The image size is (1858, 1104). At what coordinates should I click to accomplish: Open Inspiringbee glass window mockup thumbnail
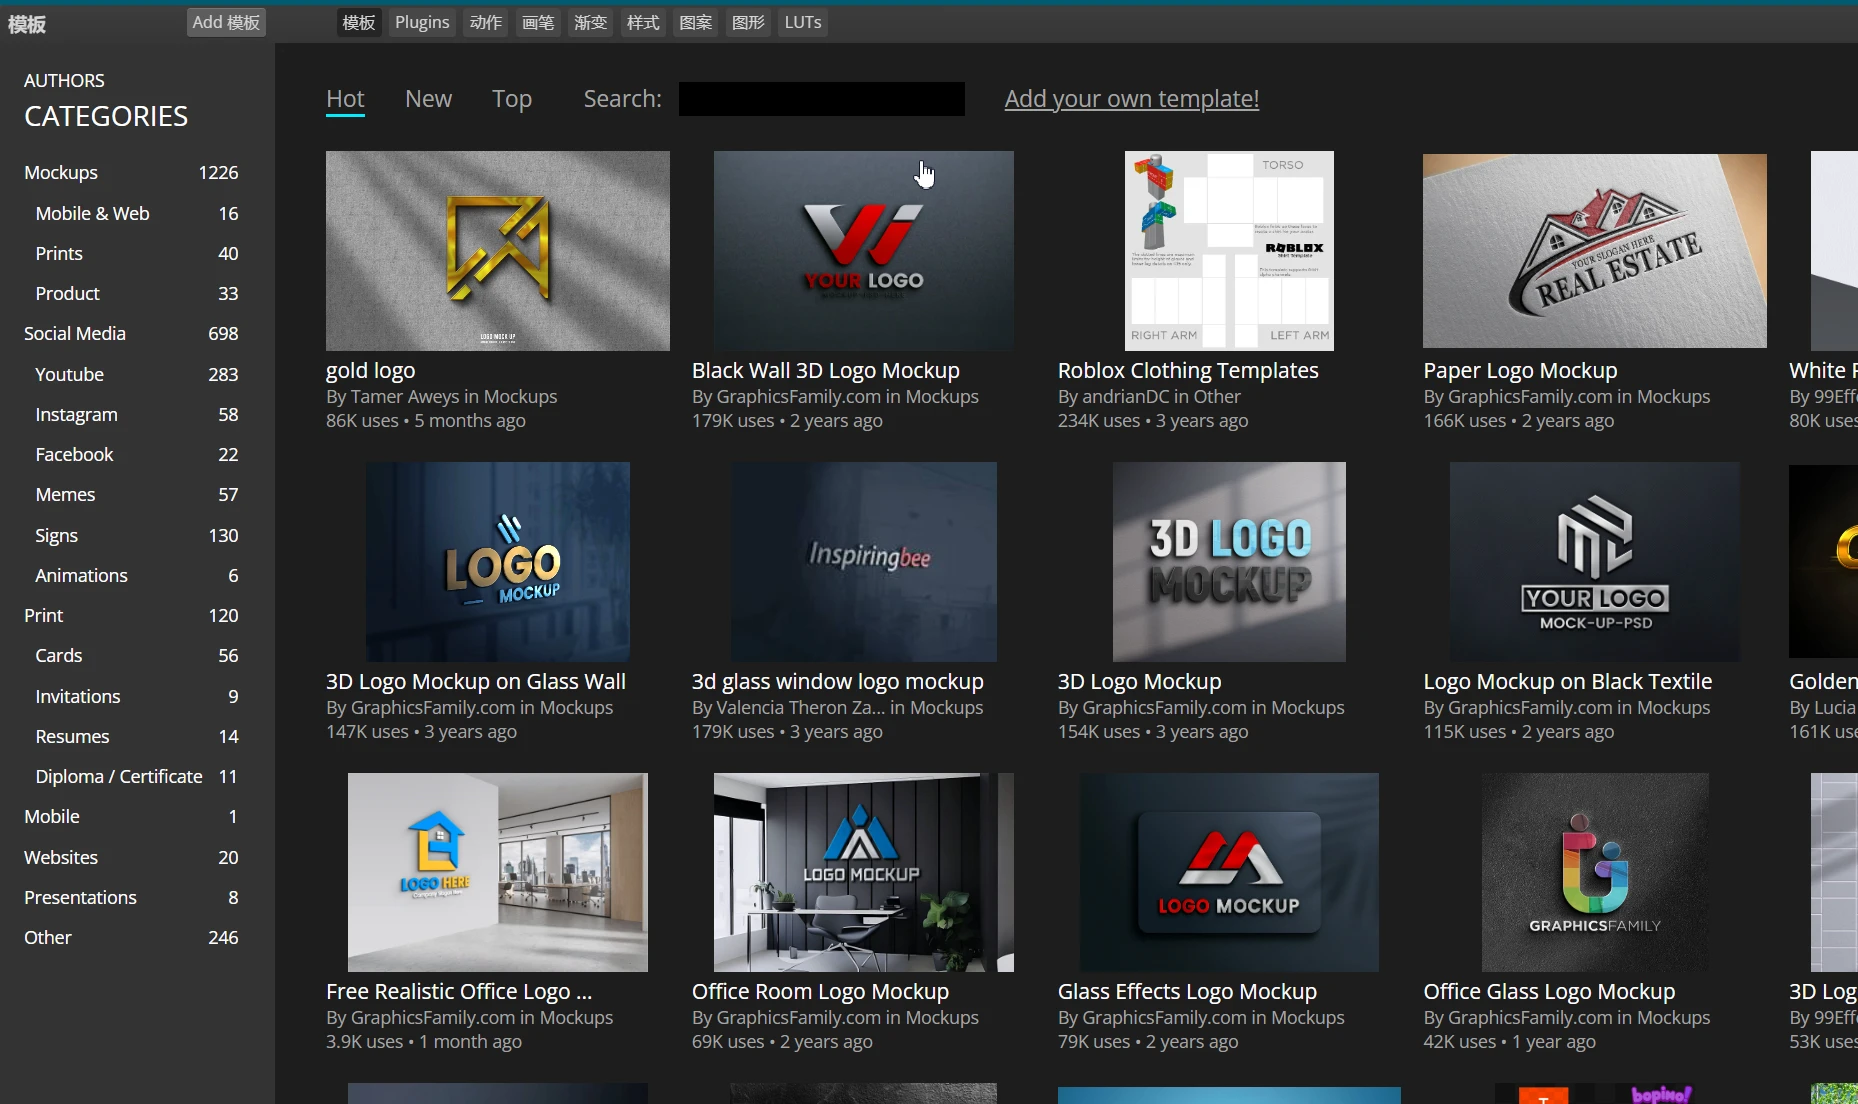[x=864, y=561]
